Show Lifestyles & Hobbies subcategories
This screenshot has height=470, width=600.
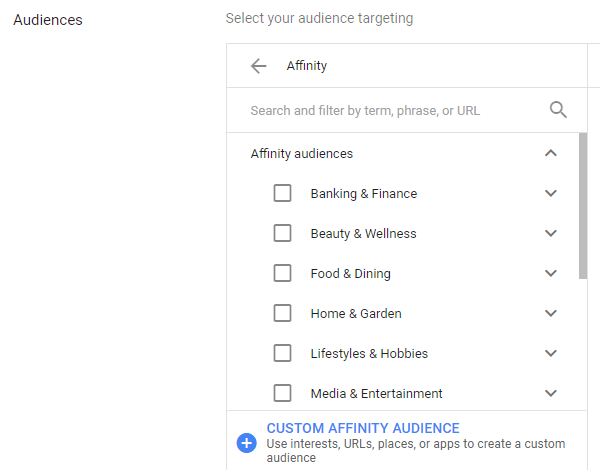click(550, 353)
